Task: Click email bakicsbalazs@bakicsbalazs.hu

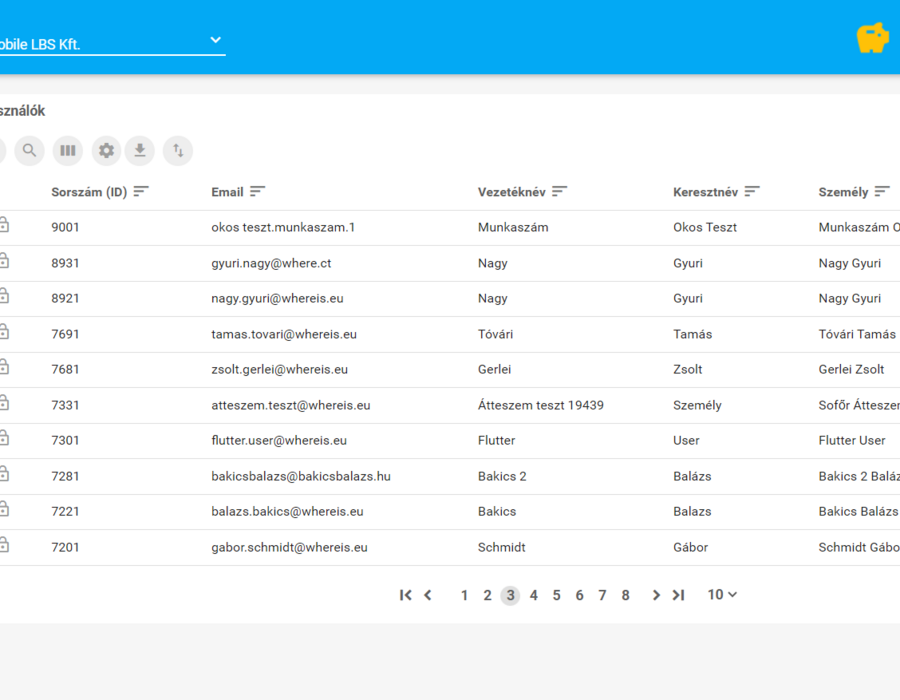Action: (x=301, y=476)
